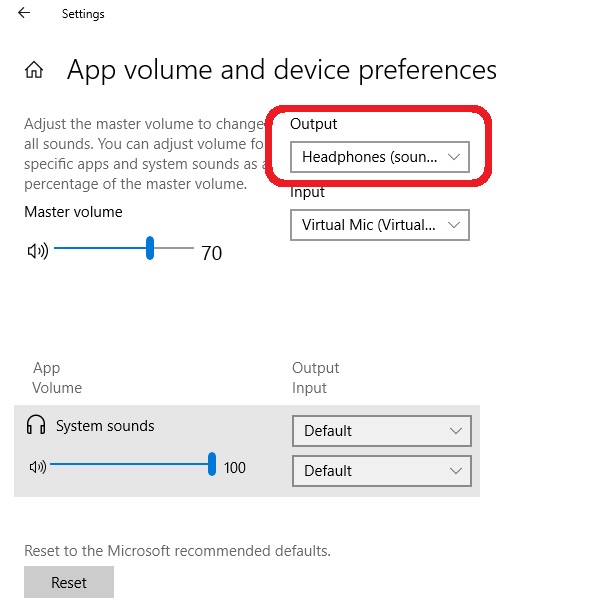Click App volume and device preferences heading
This screenshot has width=602, height=610.
tap(282, 70)
